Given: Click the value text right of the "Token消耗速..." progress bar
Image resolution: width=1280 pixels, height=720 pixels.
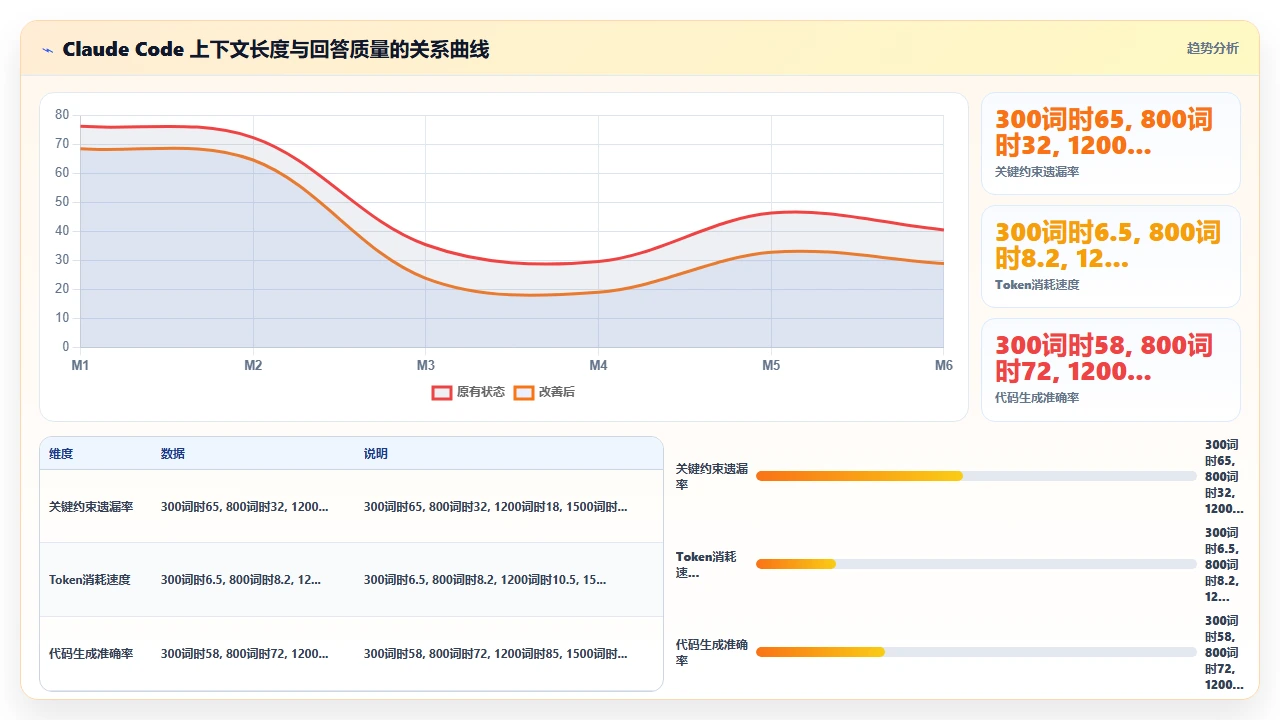Looking at the screenshot, I should [x=1222, y=564].
